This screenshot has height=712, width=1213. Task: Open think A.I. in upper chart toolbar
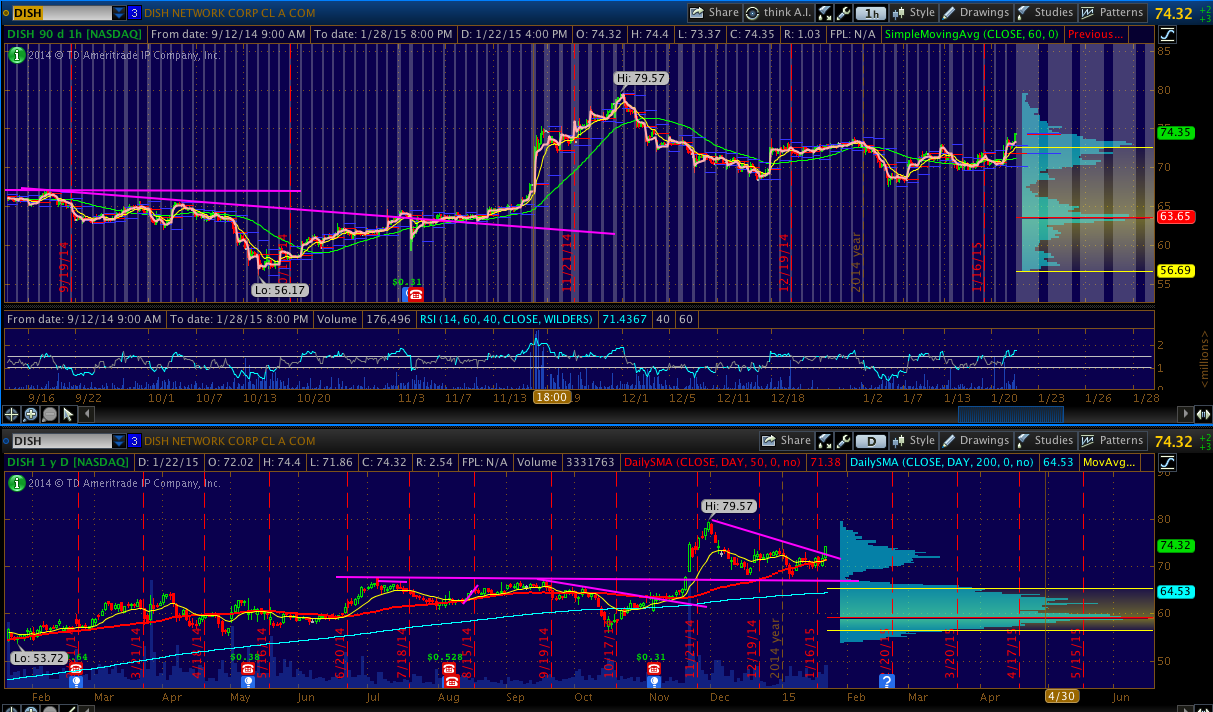pos(778,13)
